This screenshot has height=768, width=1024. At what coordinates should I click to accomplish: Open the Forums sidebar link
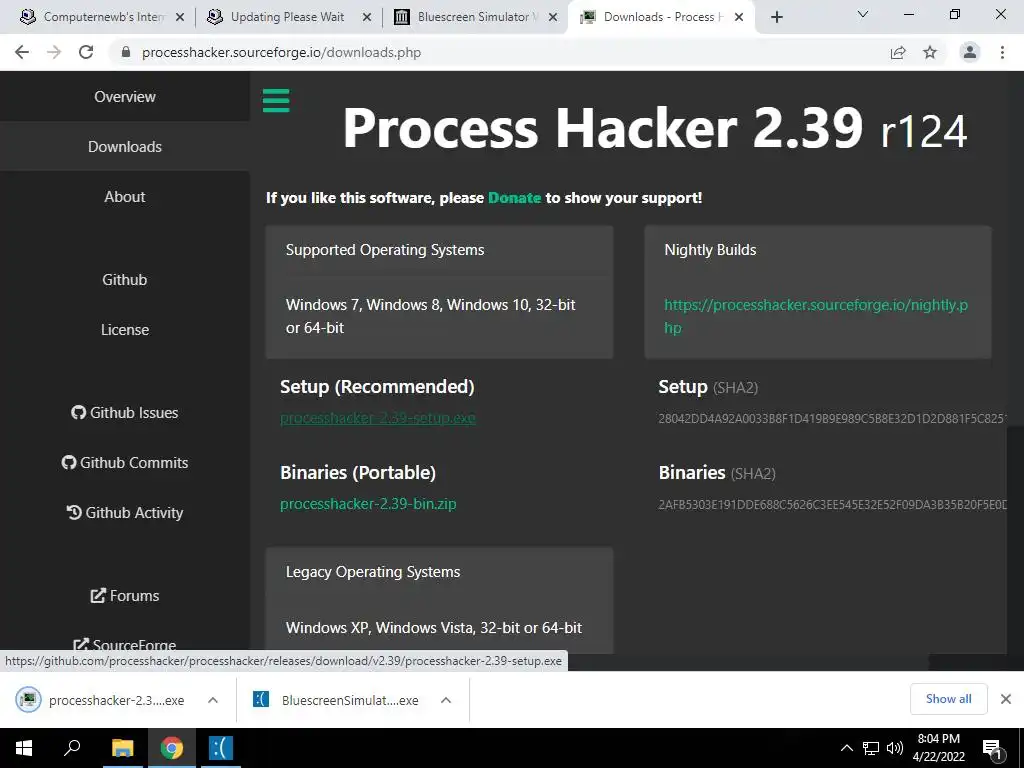click(125, 596)
